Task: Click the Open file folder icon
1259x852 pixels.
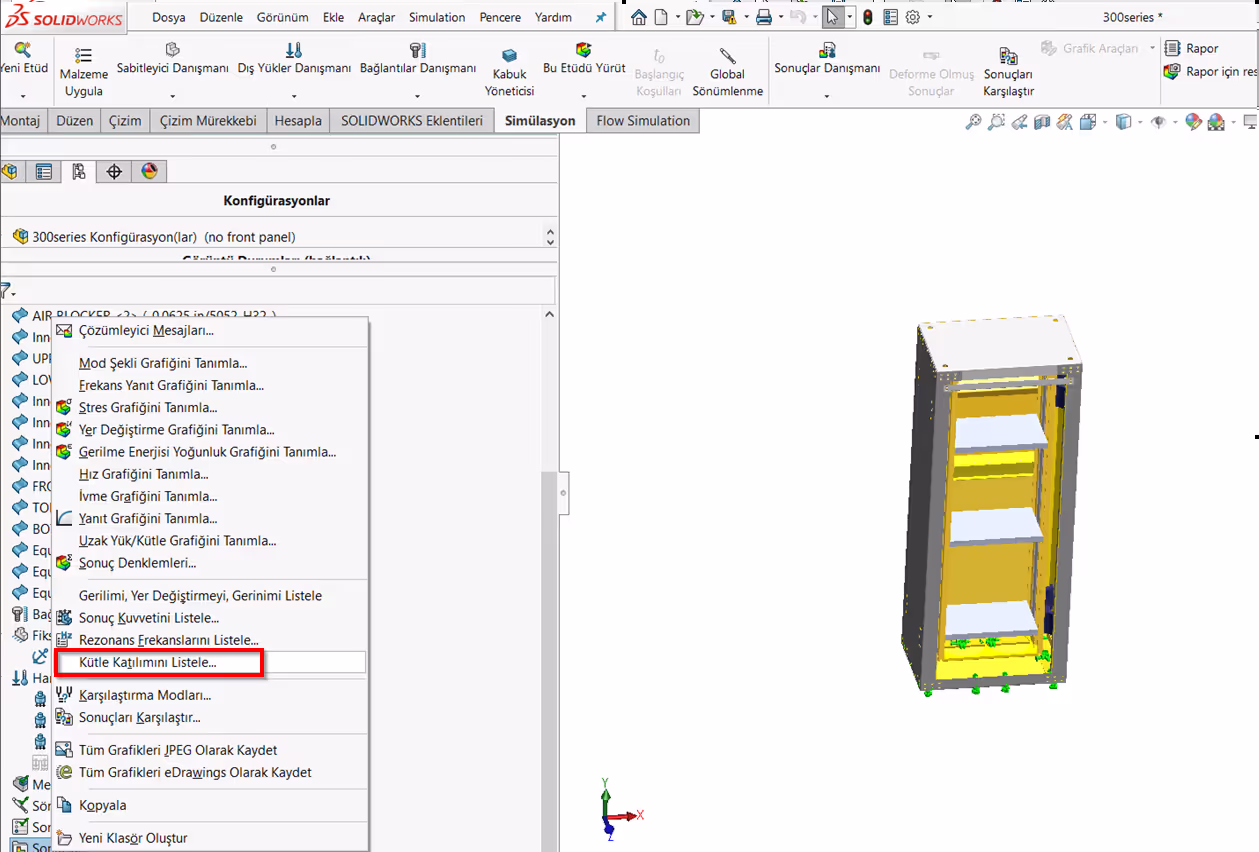Action: pyautogui.click(x=694, y=17)
